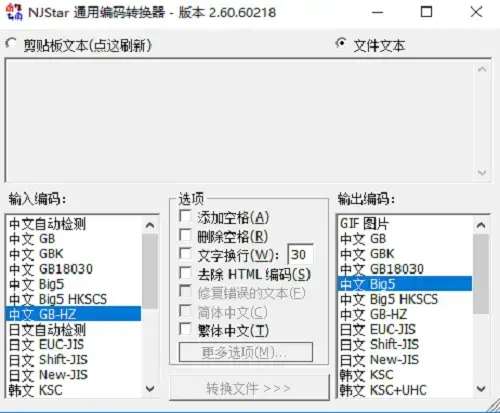Click the input encoding list scroll down arrow
The image size is (500, 413).
click(x=150, y=389)
